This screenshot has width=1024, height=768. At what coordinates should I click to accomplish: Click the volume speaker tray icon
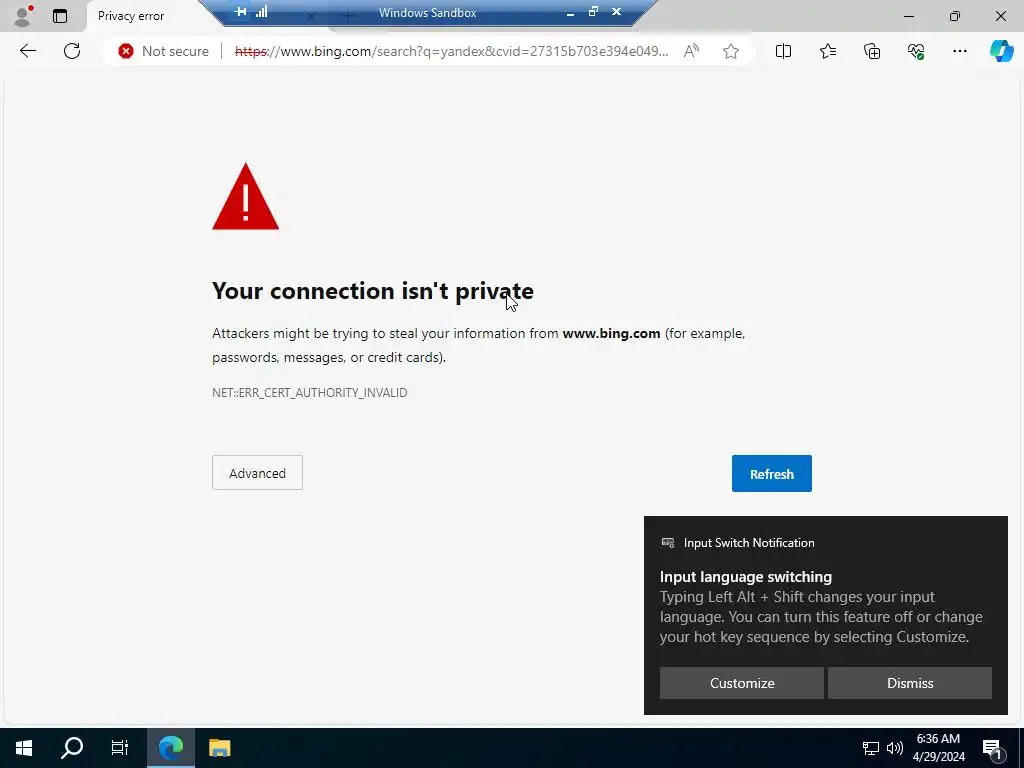coord(895,748)
